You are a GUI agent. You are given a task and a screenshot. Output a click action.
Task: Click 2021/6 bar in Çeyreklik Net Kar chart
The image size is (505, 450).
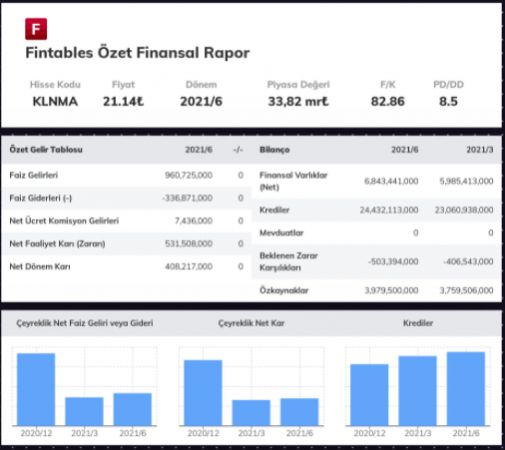[300, 412]
